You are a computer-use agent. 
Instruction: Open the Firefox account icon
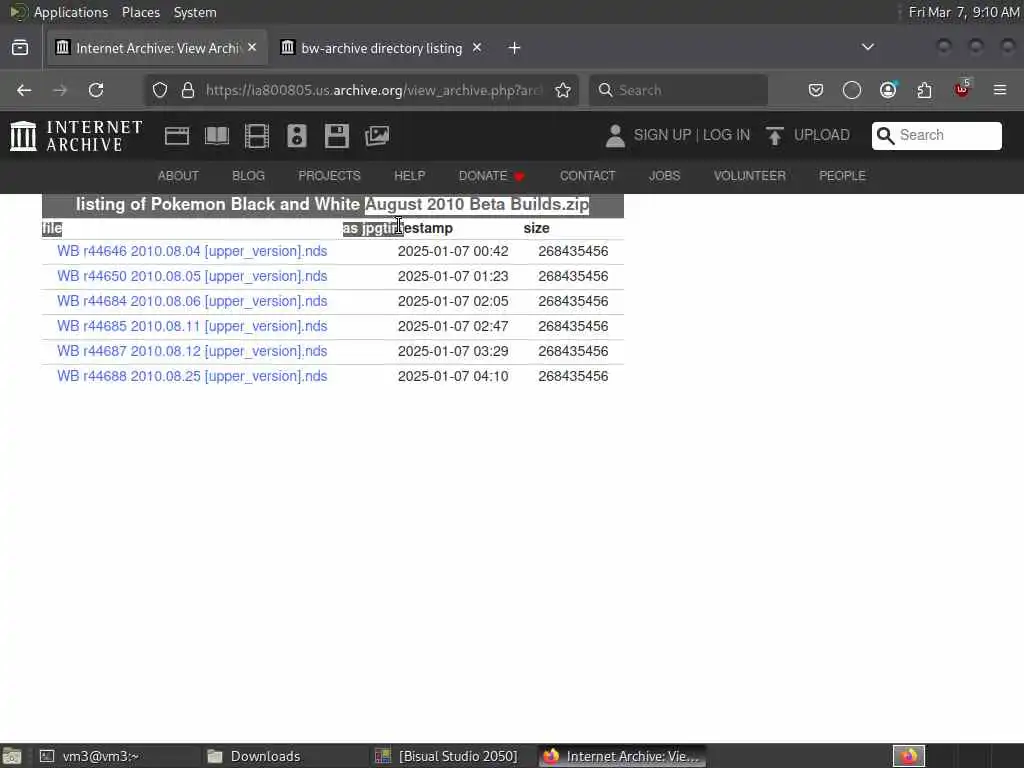888,90
